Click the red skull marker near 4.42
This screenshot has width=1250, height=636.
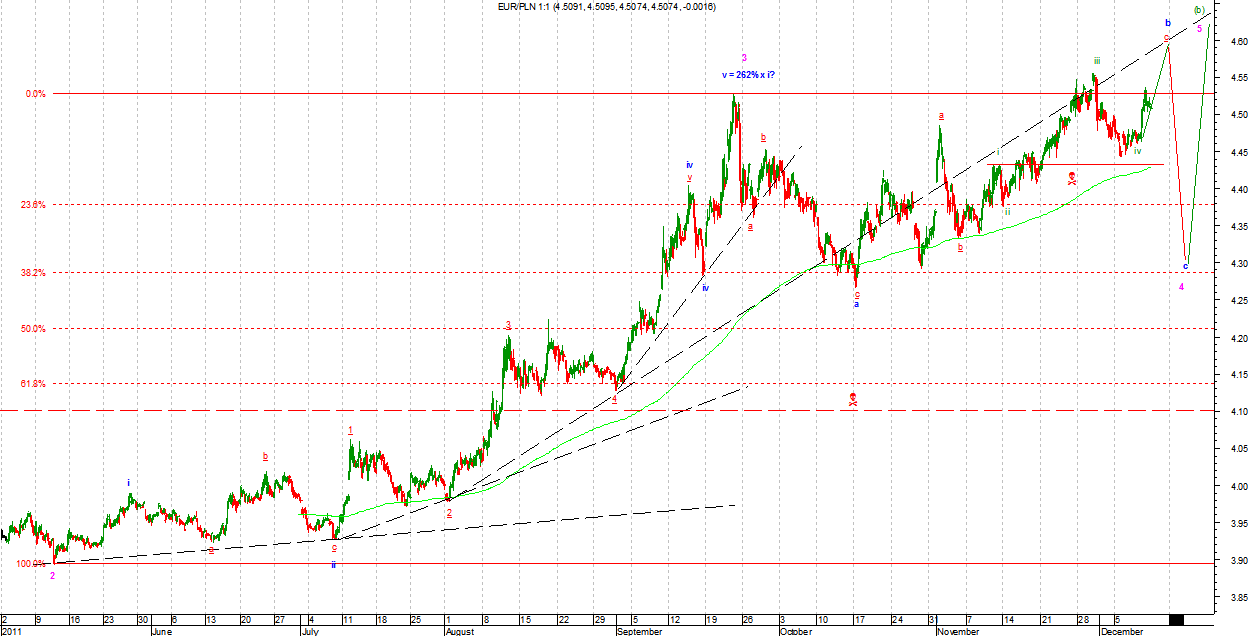[x=1071, y=178]
